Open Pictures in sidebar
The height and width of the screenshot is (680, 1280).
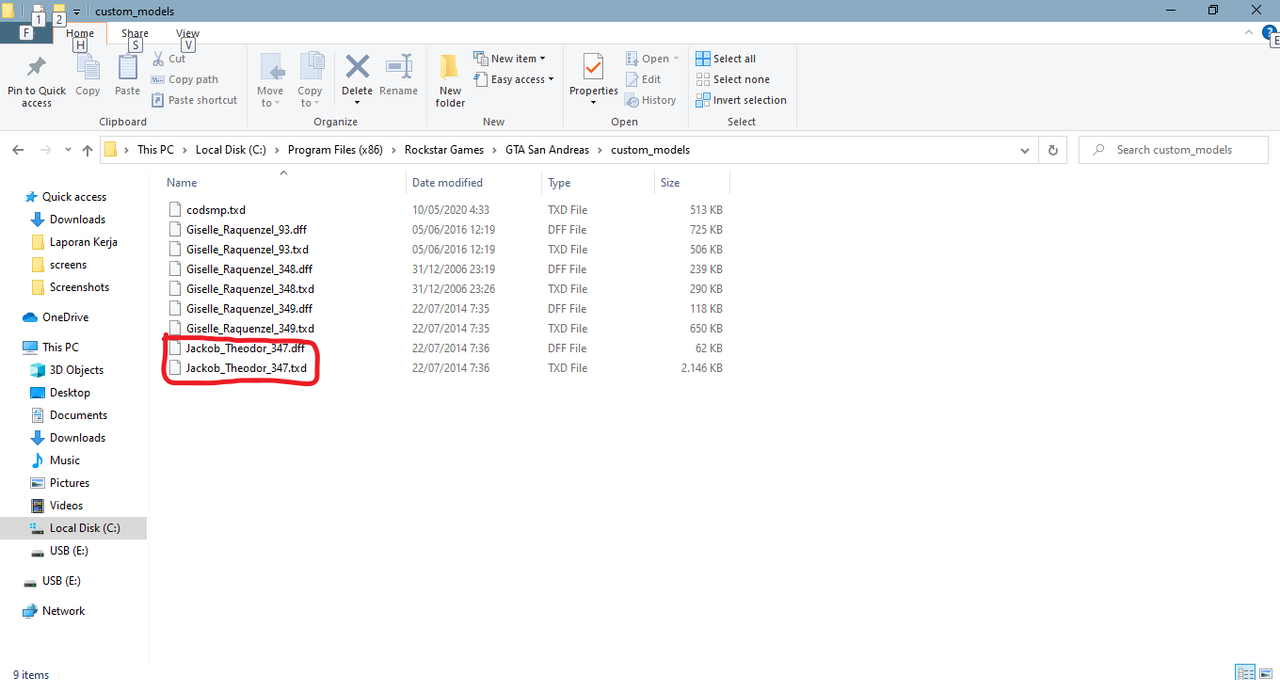coord(69,483)
